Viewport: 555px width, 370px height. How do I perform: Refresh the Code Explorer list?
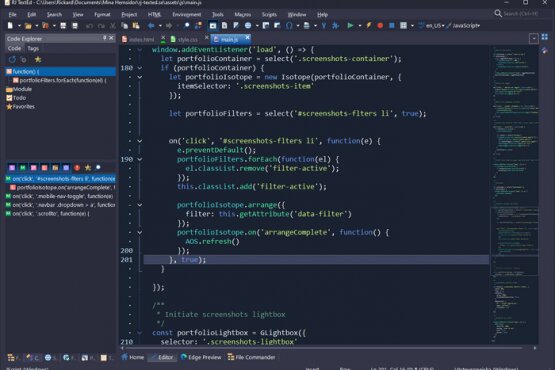click(x=12, y=59)
